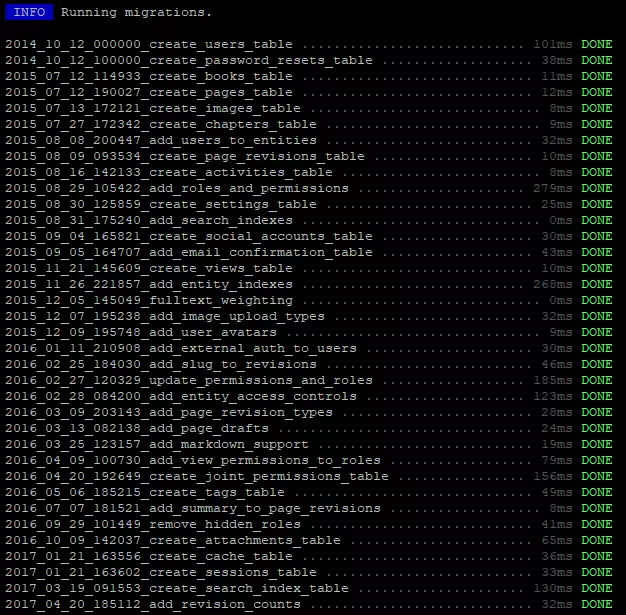Image resolution: width=626 pixels, height=615 pixels.
Task: Select the create_users_table migration line
Action: pyautogui.click(x=149, y=44)
